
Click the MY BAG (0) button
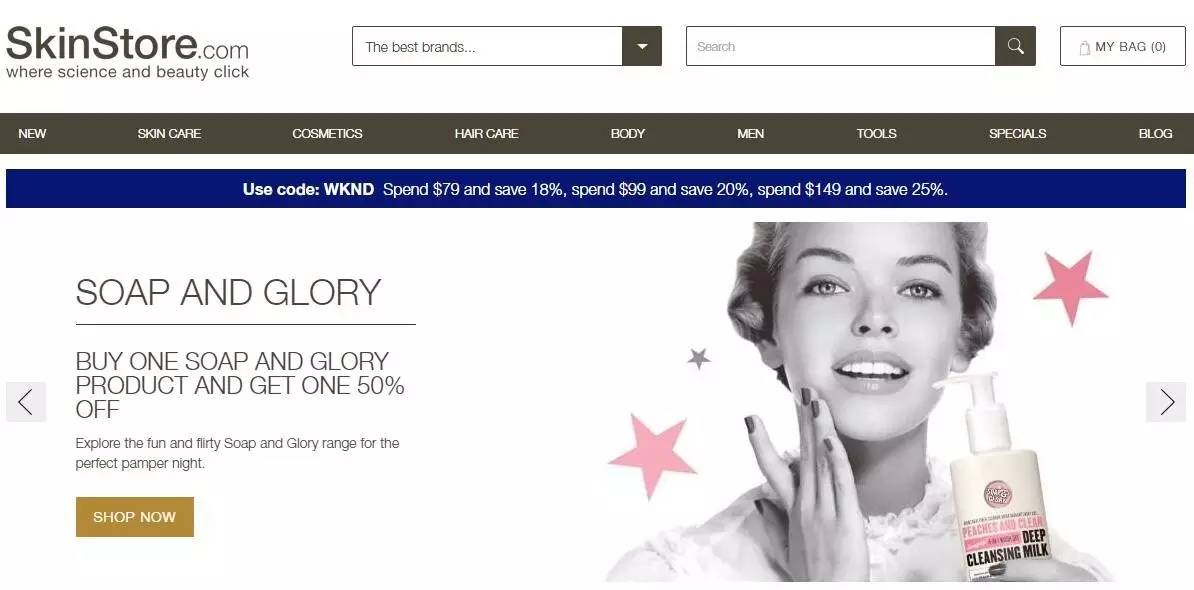point(1122,46)
